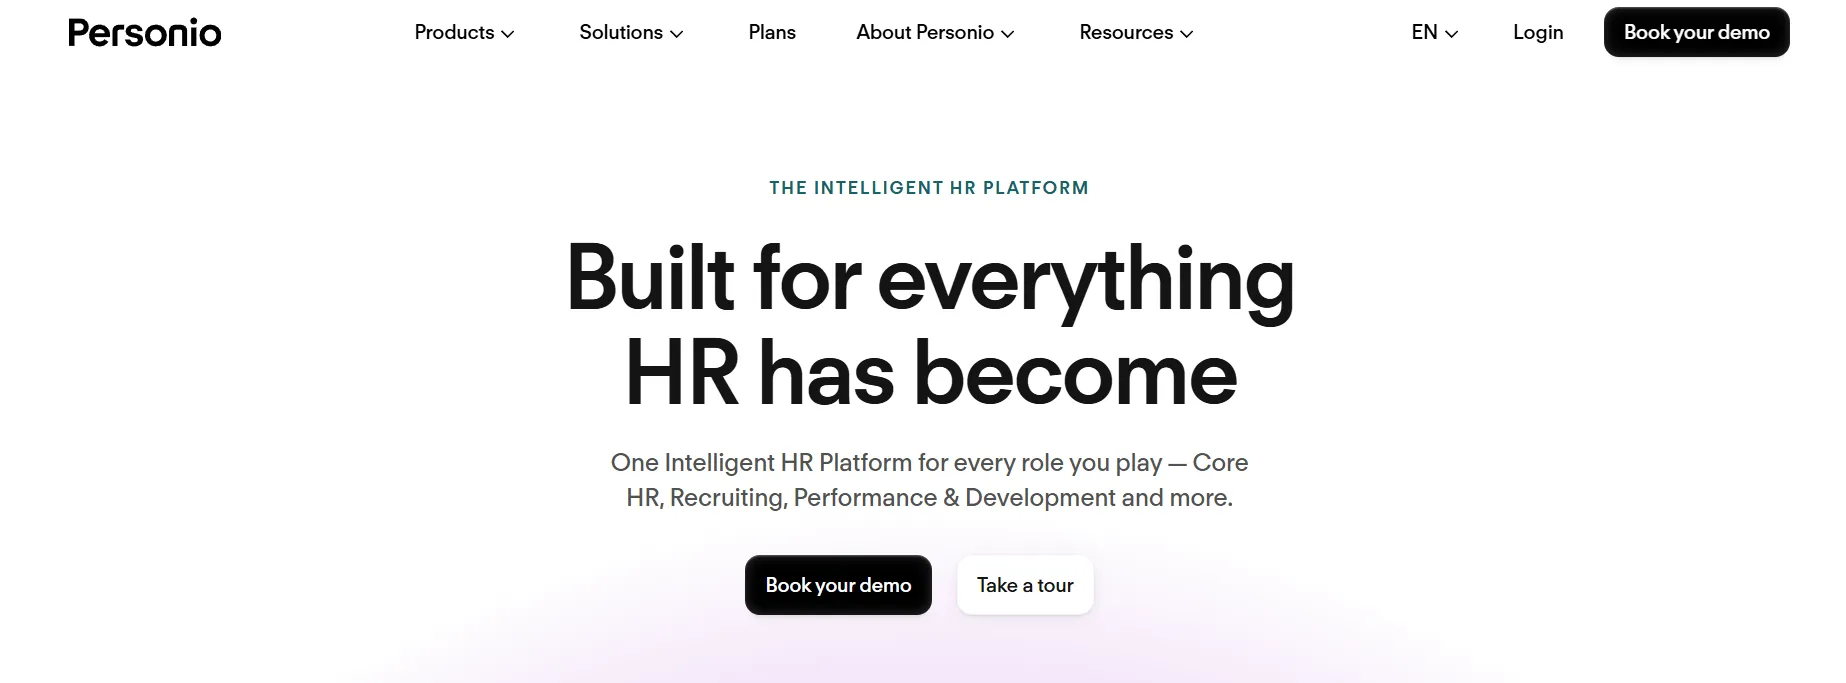Click the chevron arrow next to Resources
Viewport: 1846px width, 683px height.
coord(1187,34)
